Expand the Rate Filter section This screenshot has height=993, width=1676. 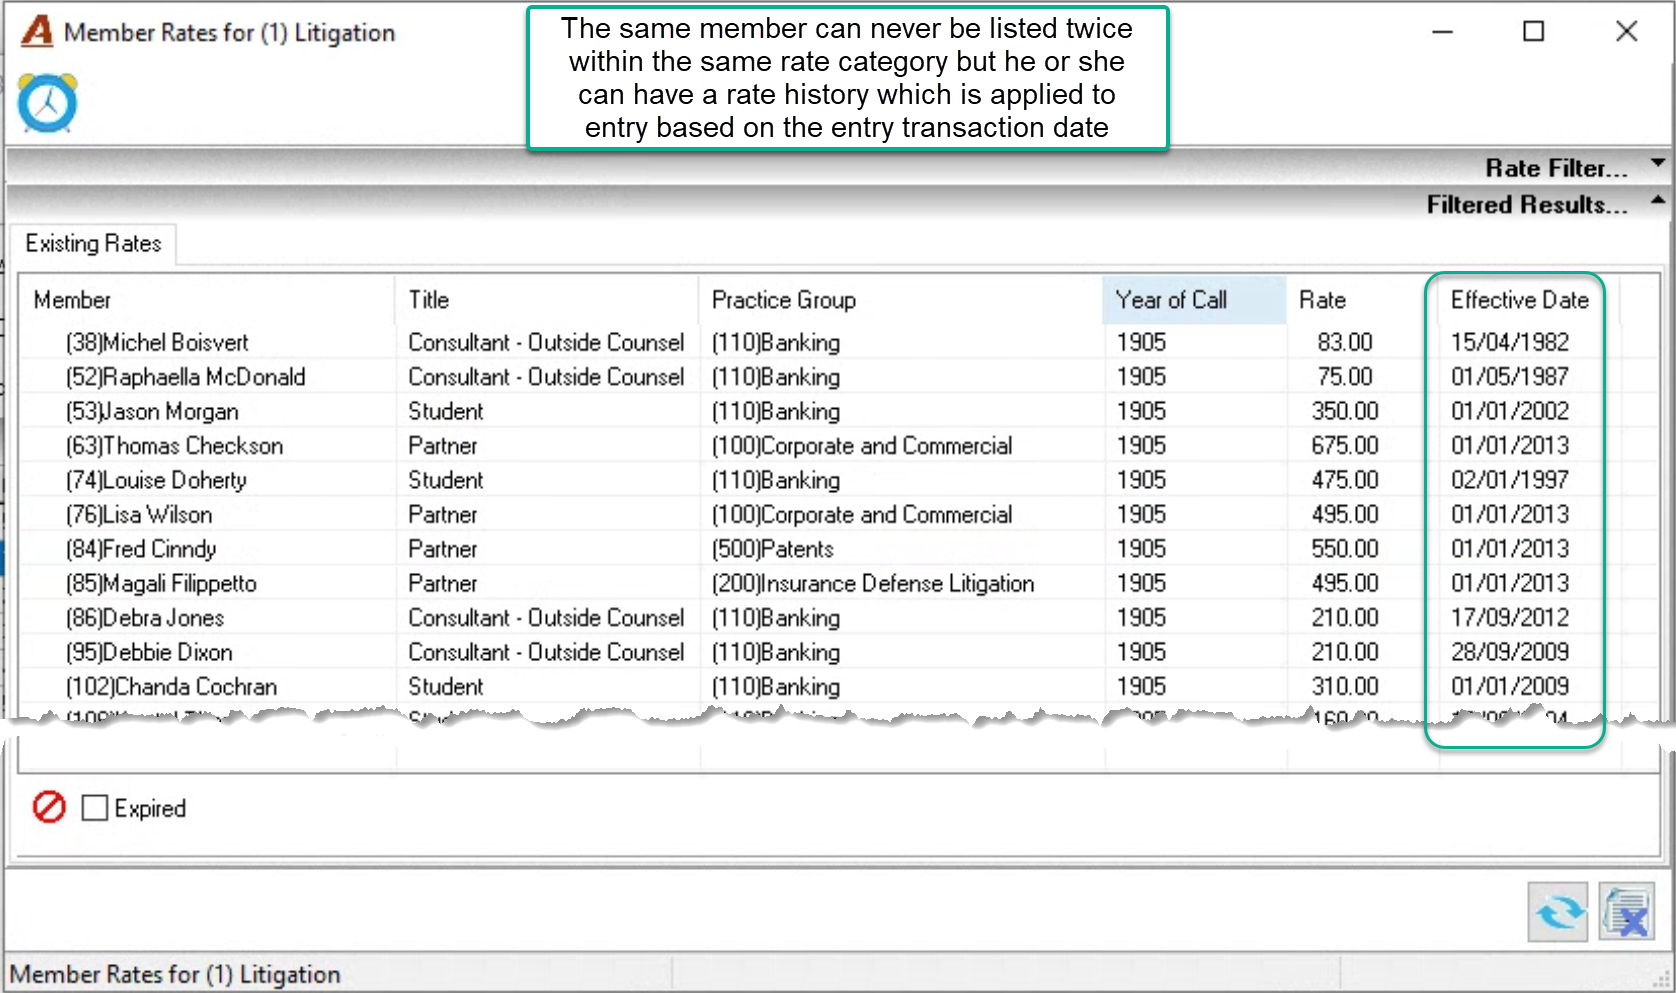tap(1575, 167)
